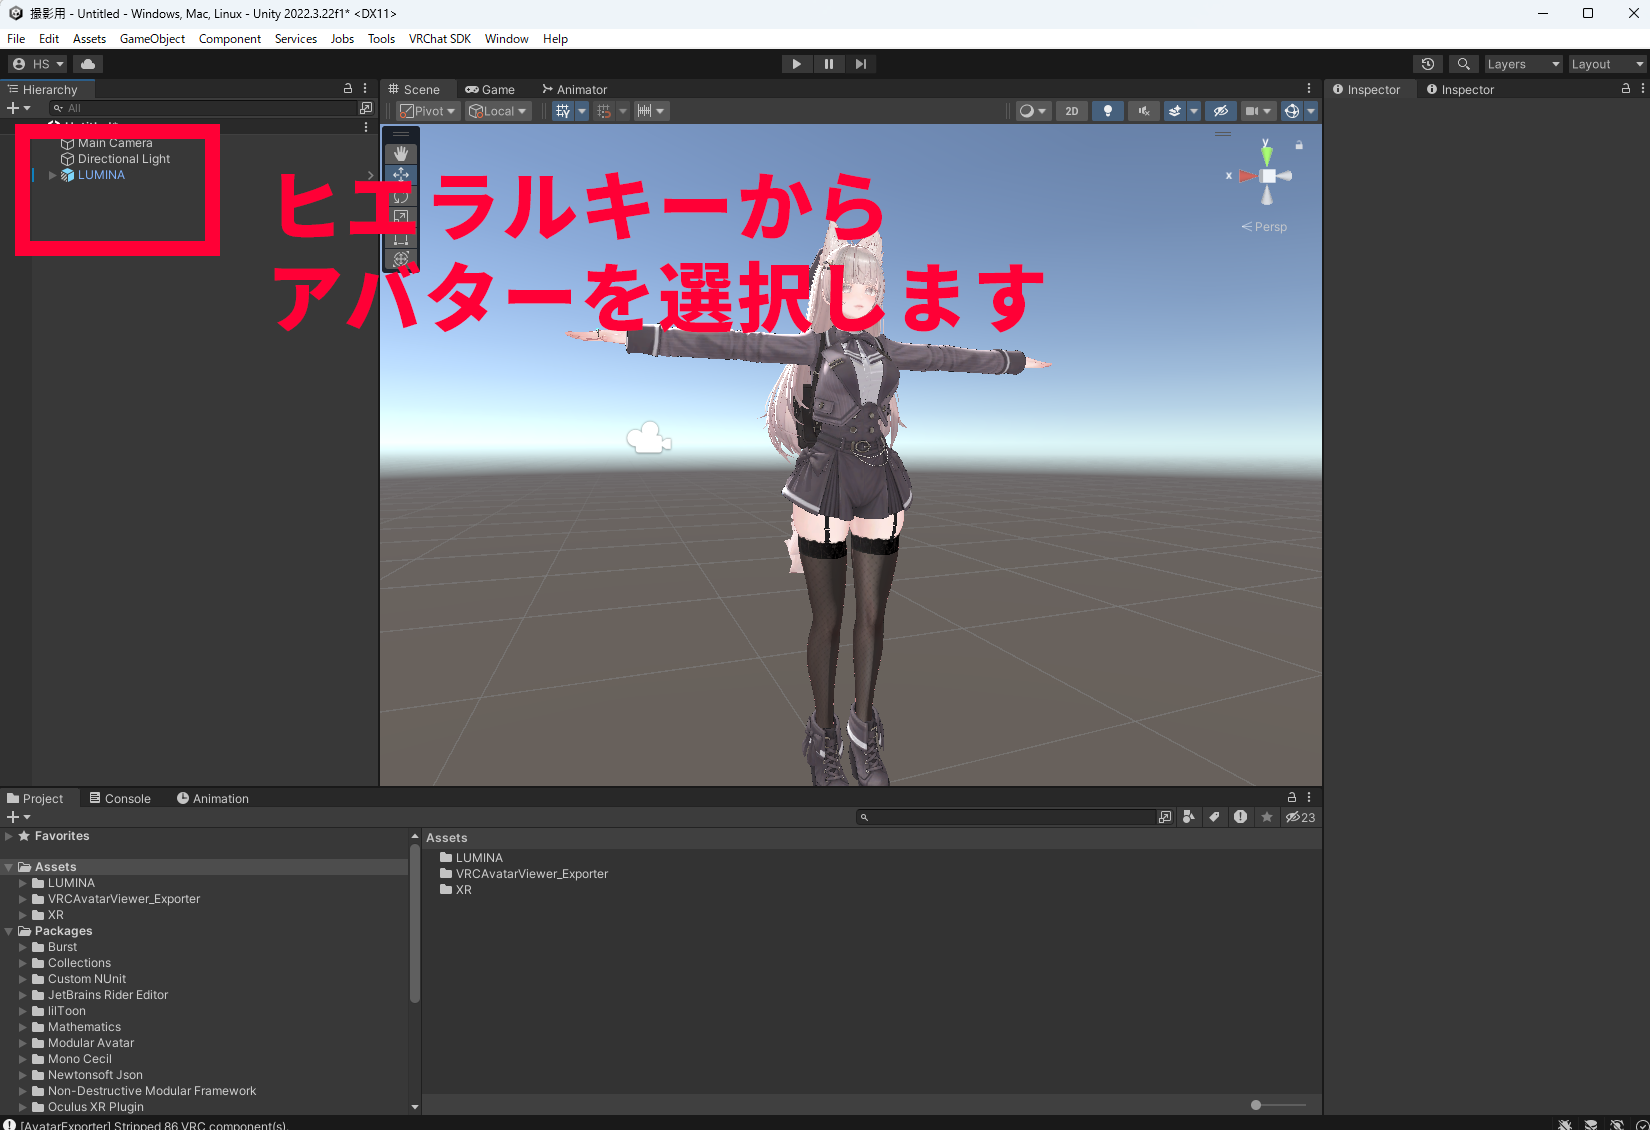This screenshot has height=1130, width=1650.
Task: Toggle scene lighting with the lightbulb icon
Action: click(1107, 111)
